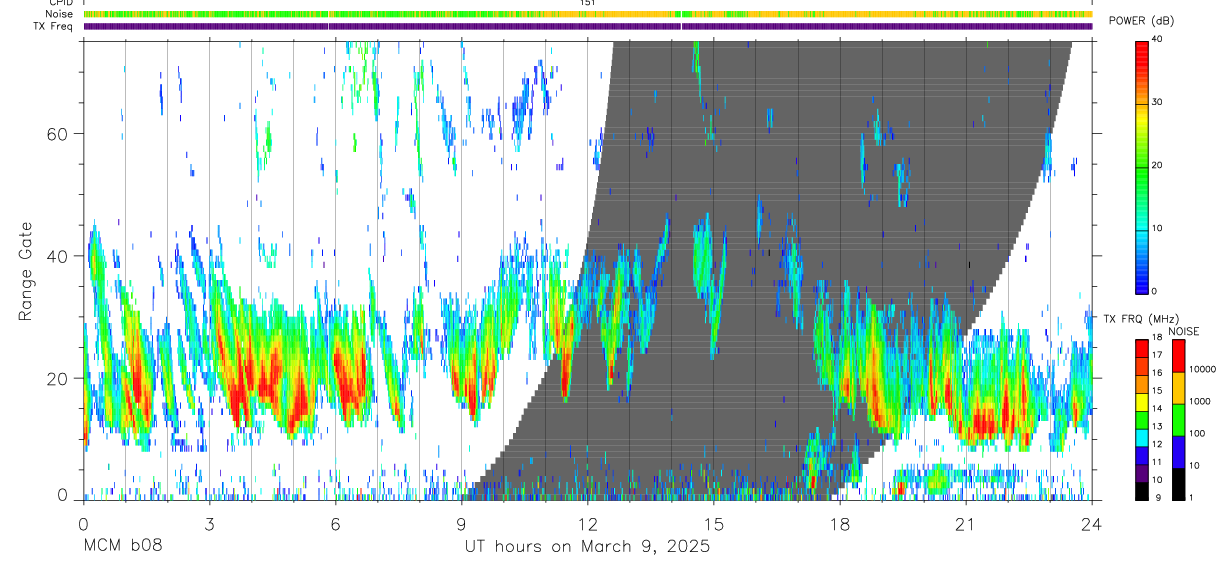The height and width of the screenshot is (567, 1228).
Task: Click the "10" tick on the POWER color bar
Action: [1158, 228]
